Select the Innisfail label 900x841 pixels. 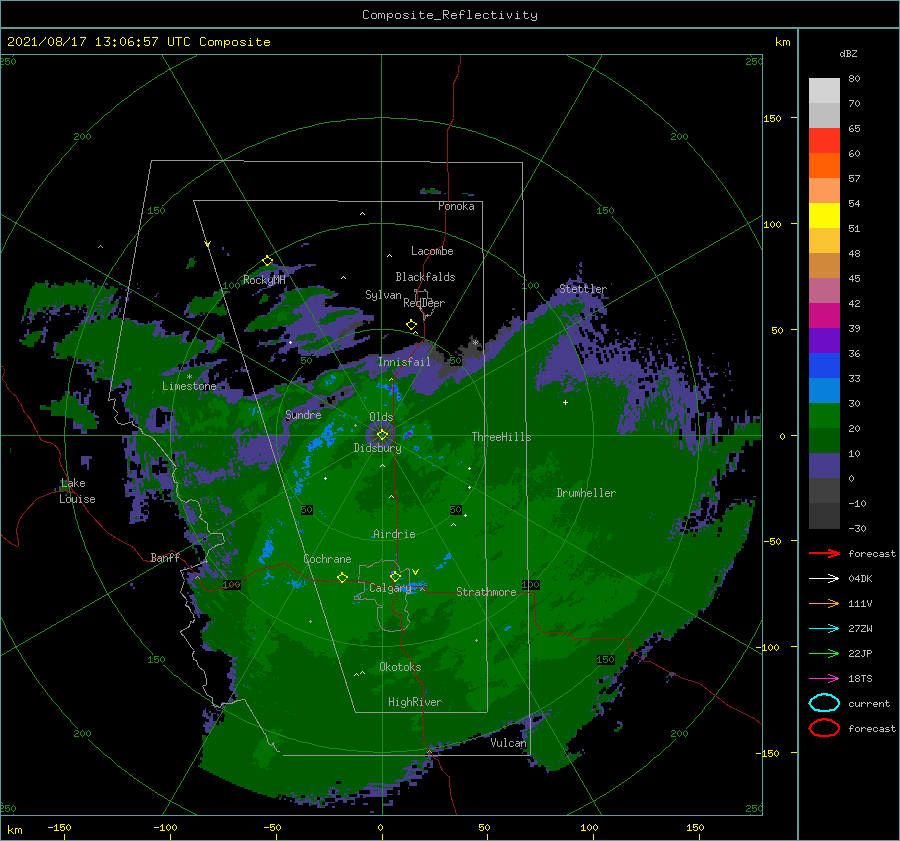coord(404,362)
